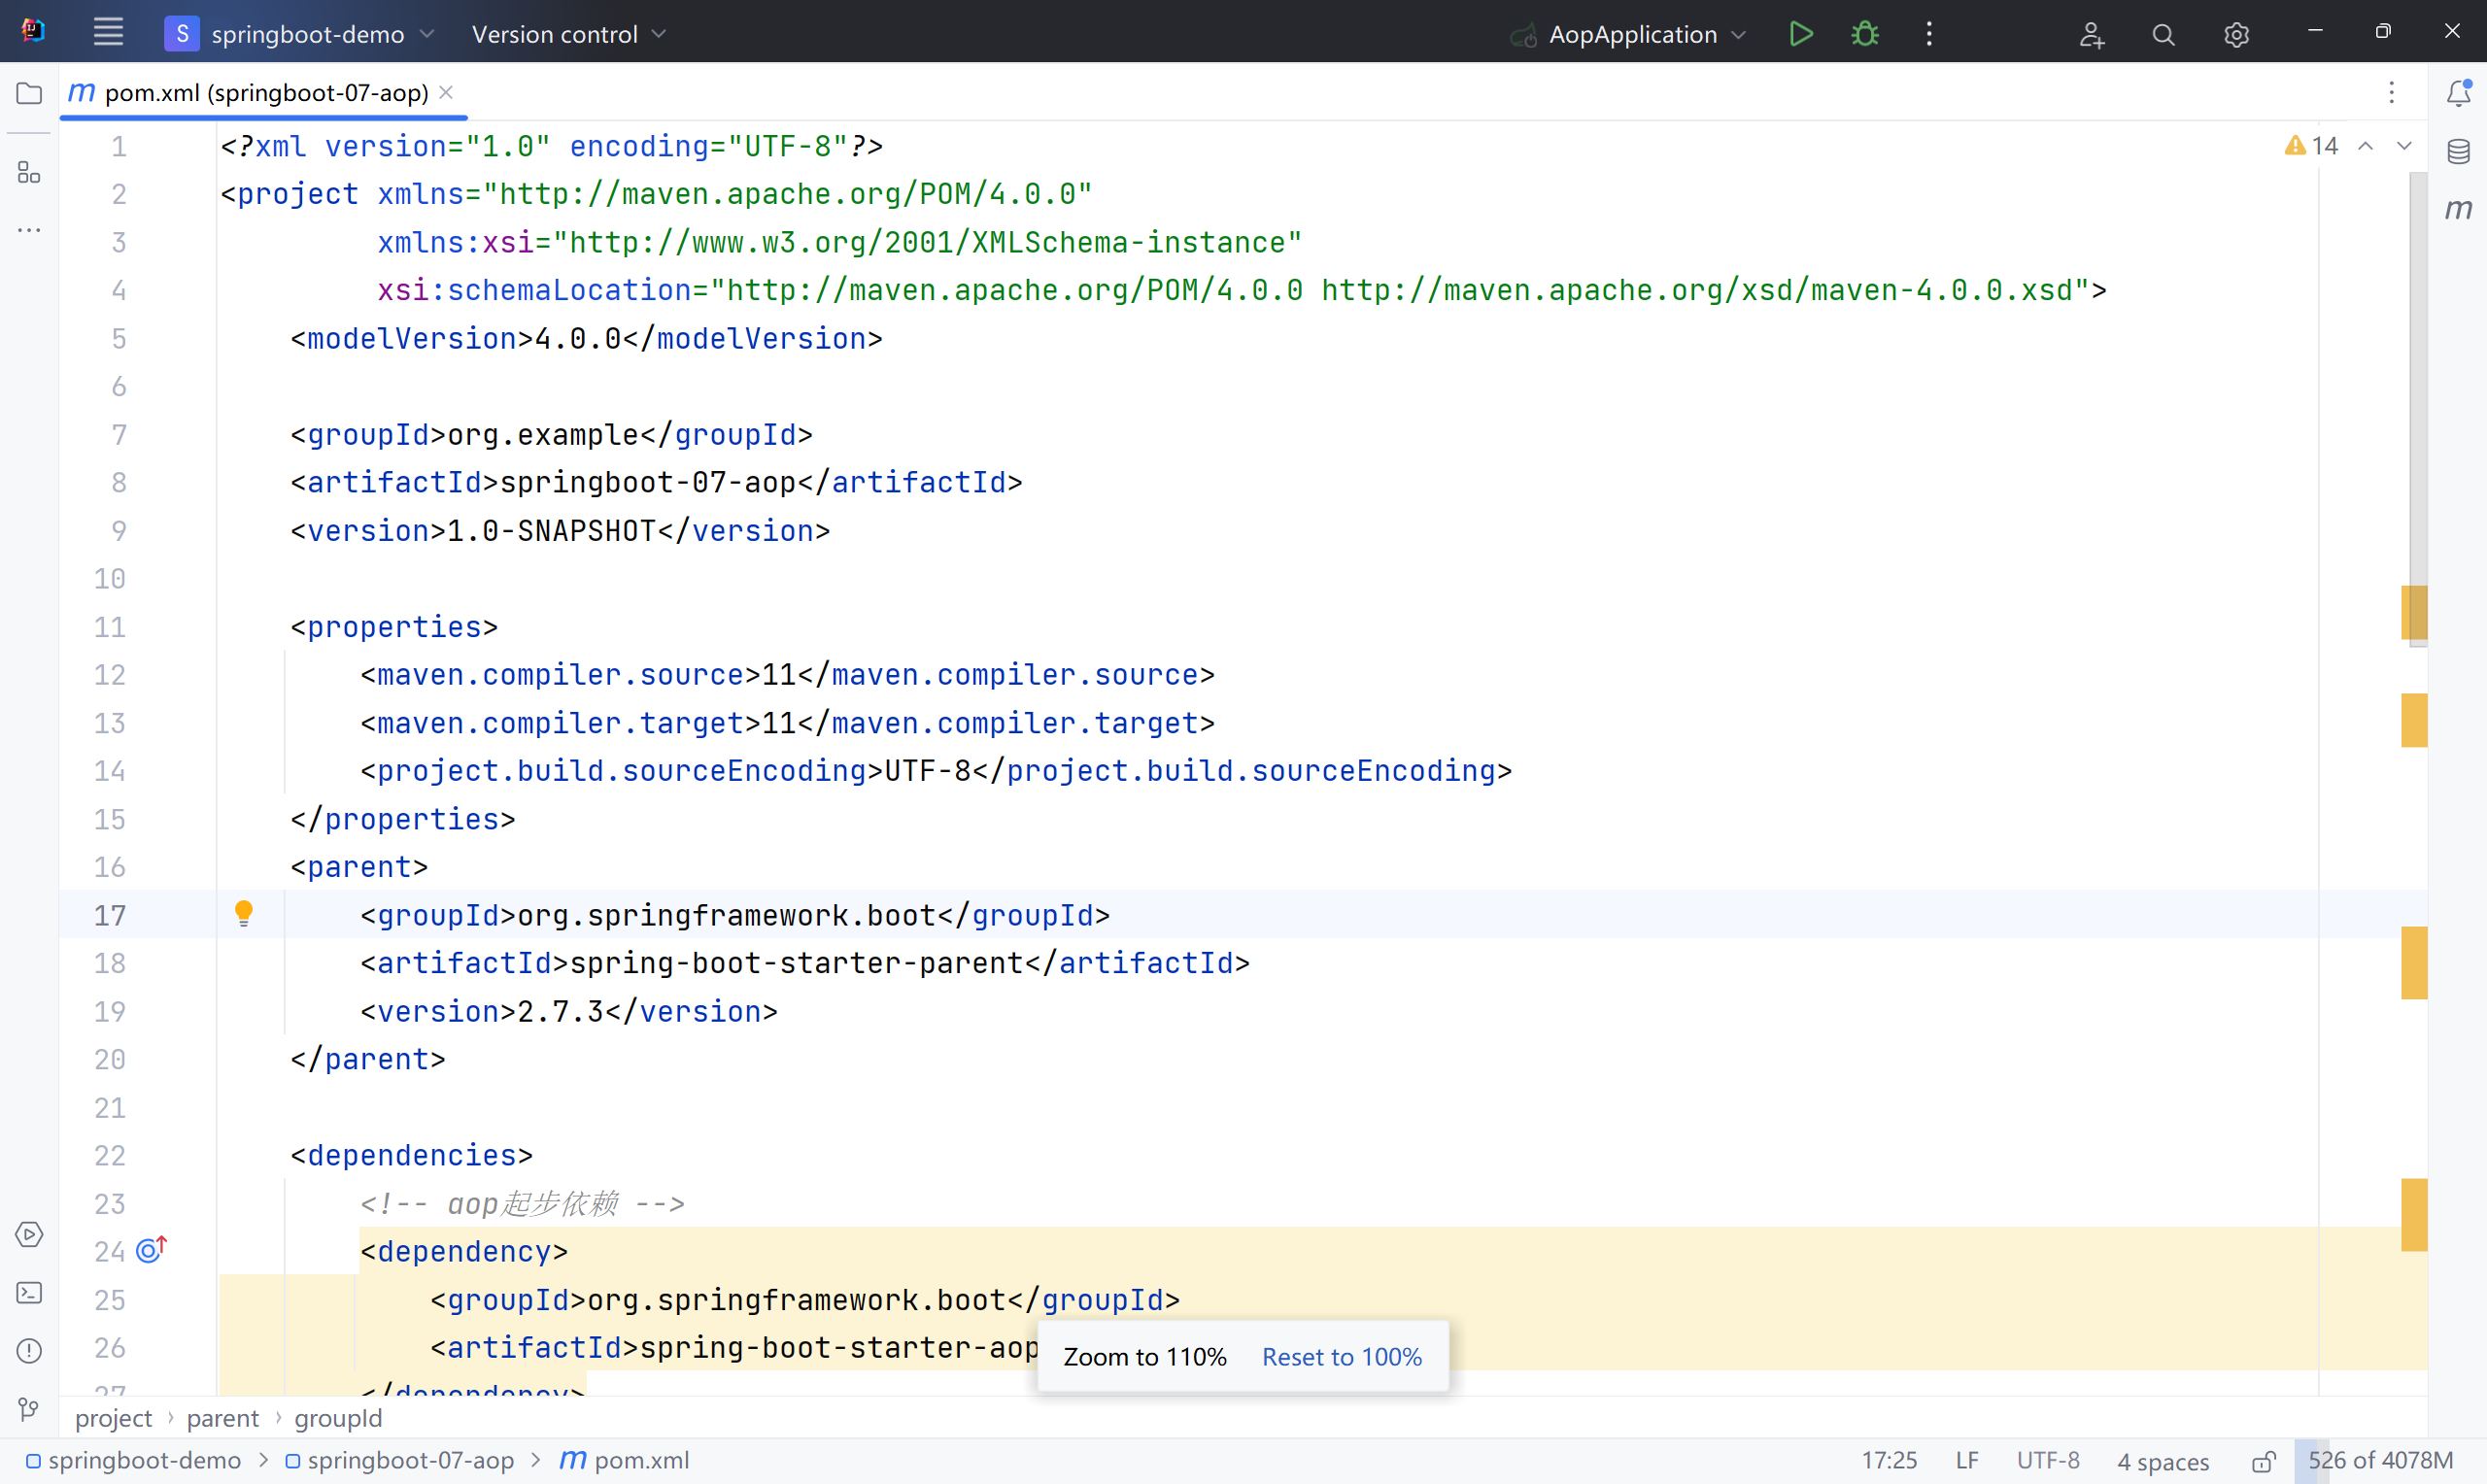
Task: Open IDE settings gear
Action: 2236,35
